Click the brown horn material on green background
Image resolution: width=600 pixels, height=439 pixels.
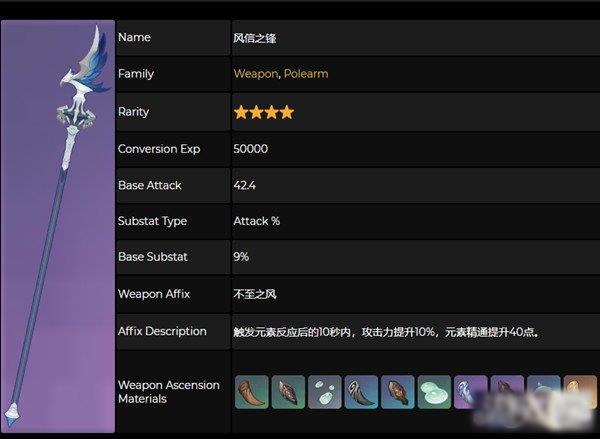(x=252, y=392)
